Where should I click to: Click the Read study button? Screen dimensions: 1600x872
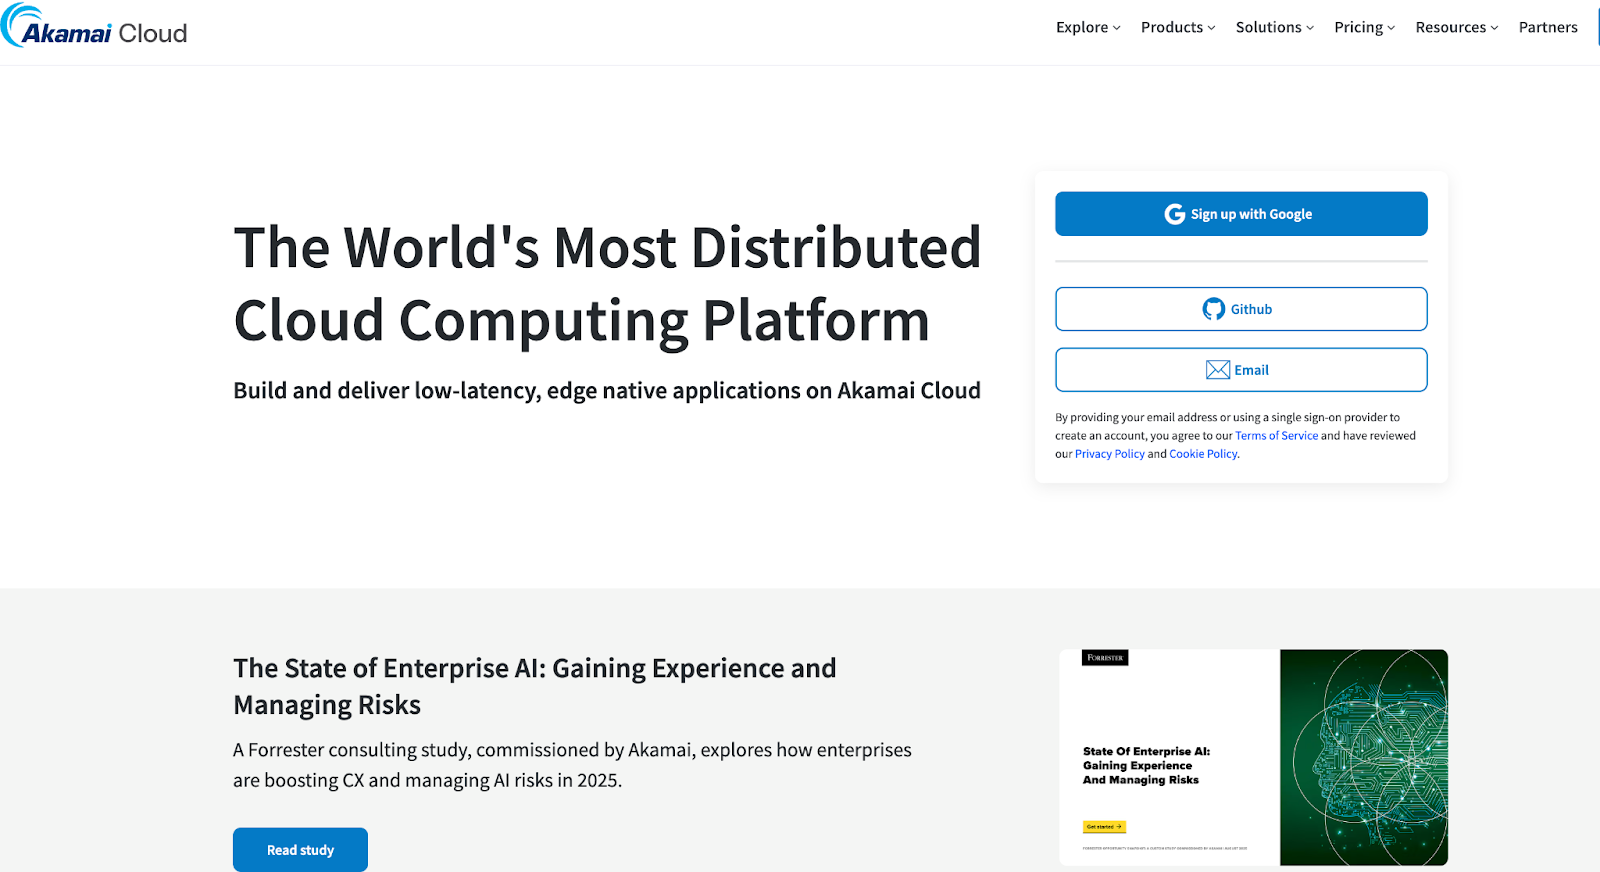[x=300, y=850]
